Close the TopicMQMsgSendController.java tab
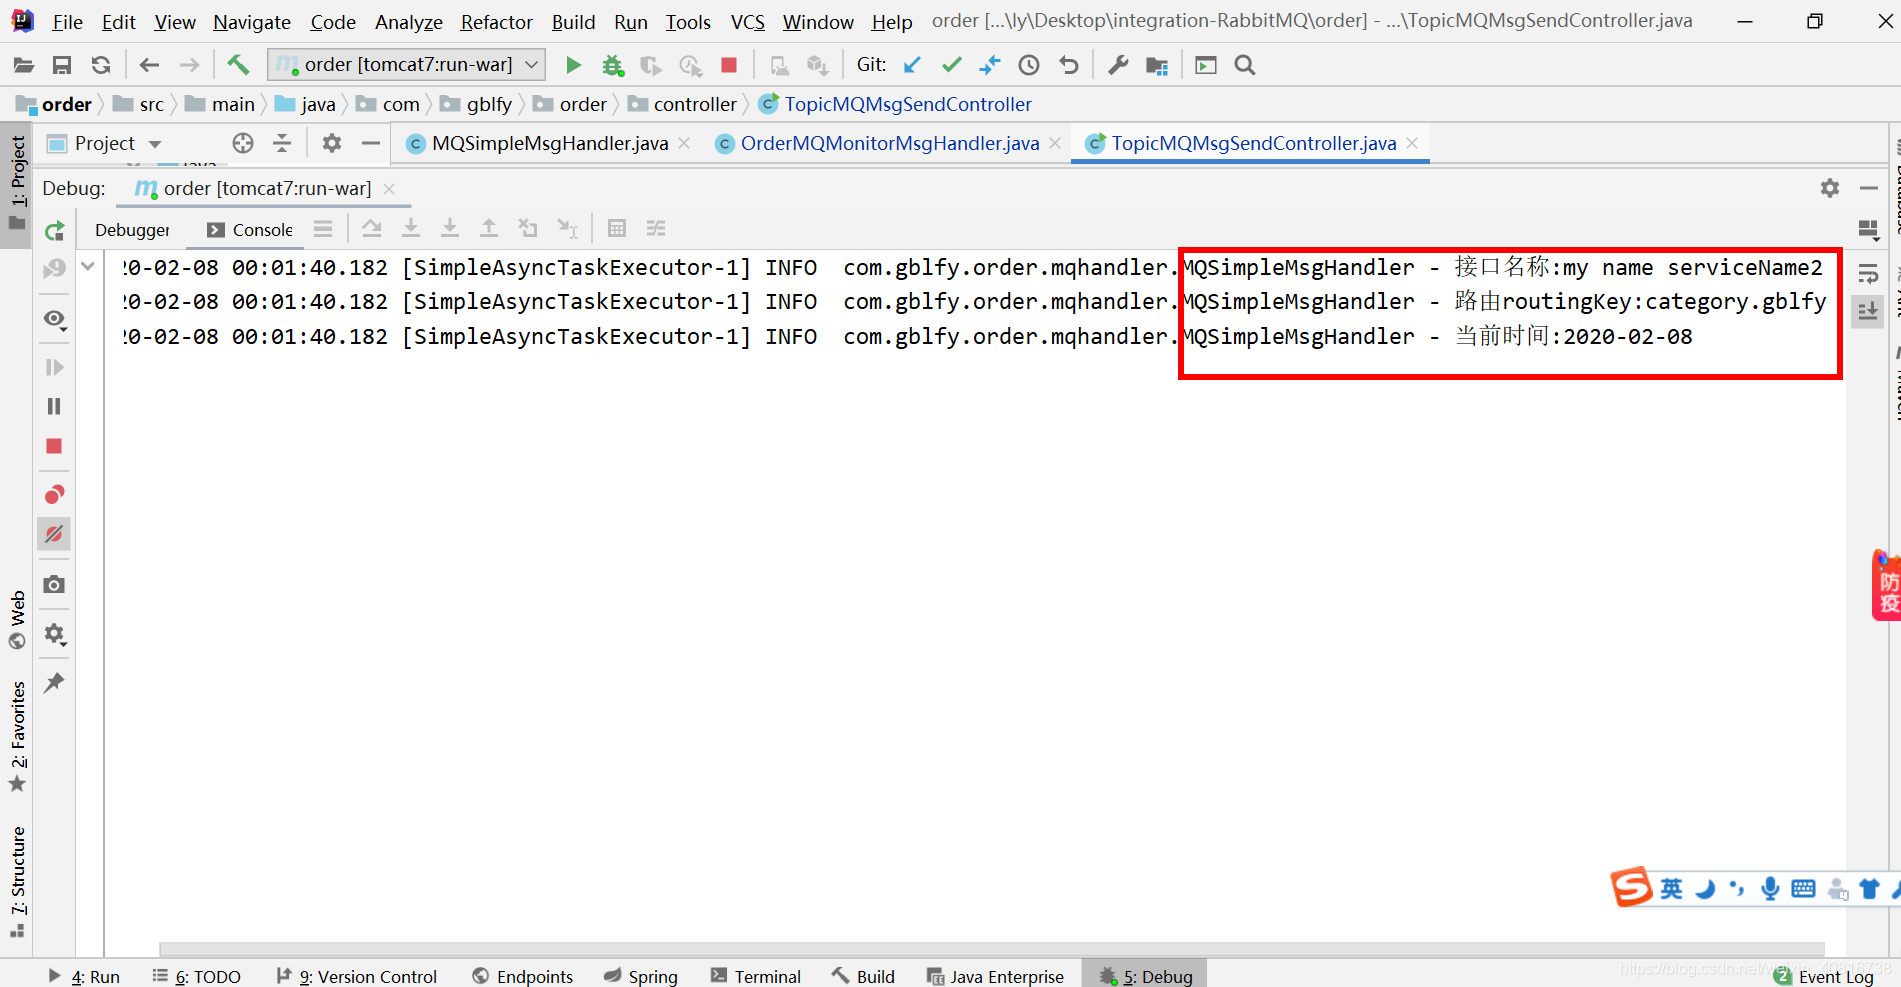The width and height of the screenshot is (1901, 987). (1412, 143)
